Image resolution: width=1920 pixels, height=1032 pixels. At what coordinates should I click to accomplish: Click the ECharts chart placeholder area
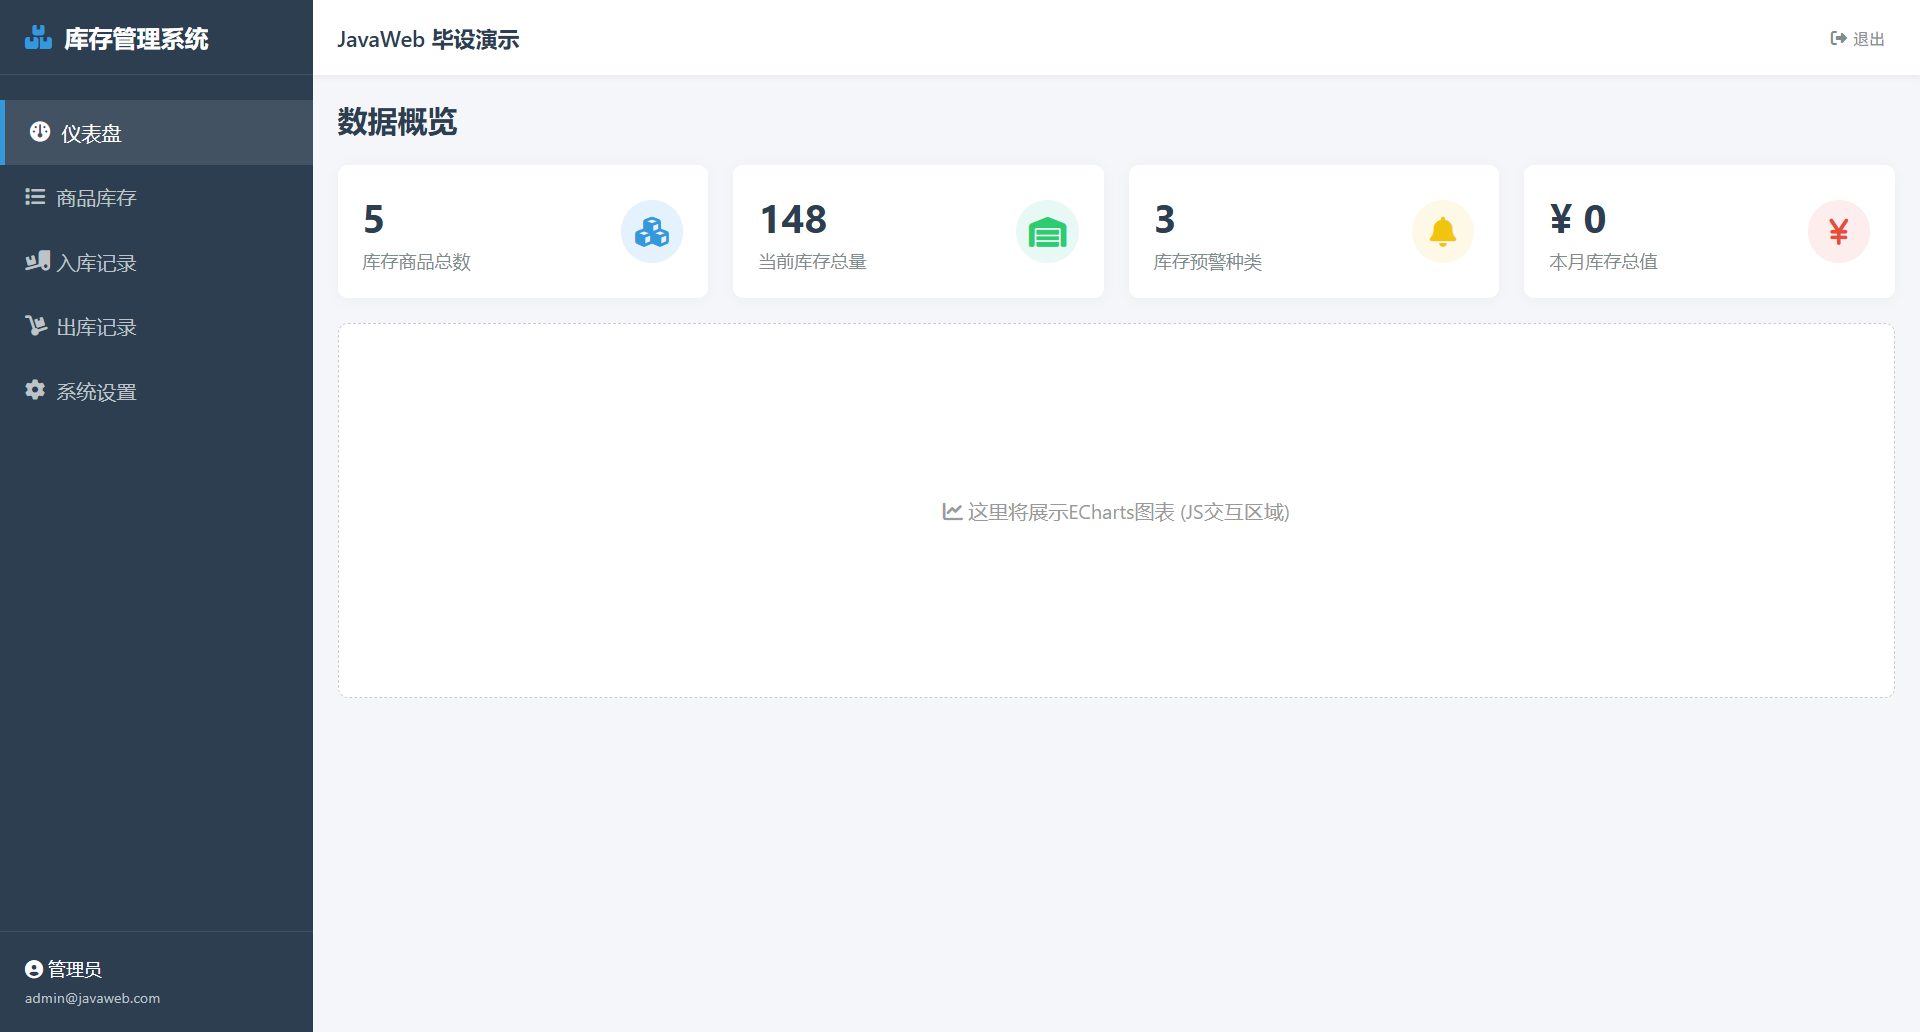pos(1115,600)
